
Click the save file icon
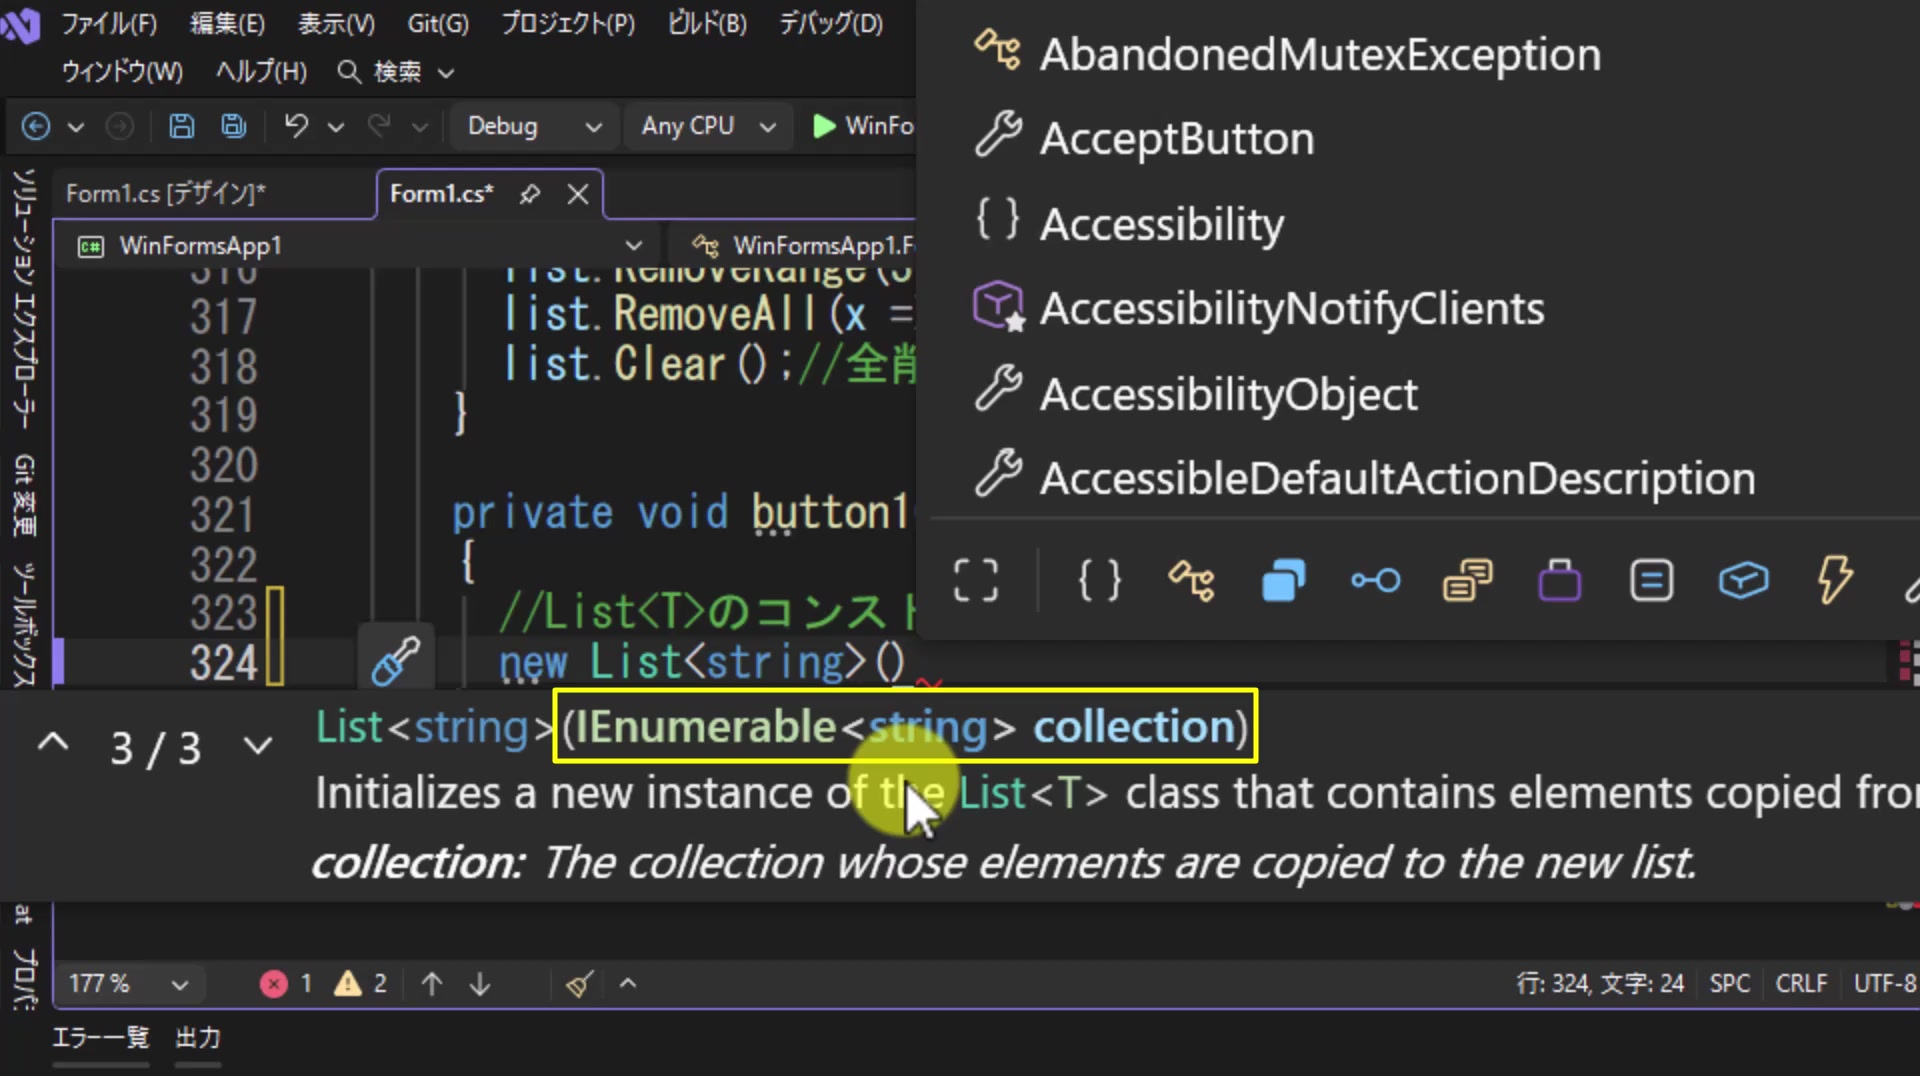click(x=181, y=126)
